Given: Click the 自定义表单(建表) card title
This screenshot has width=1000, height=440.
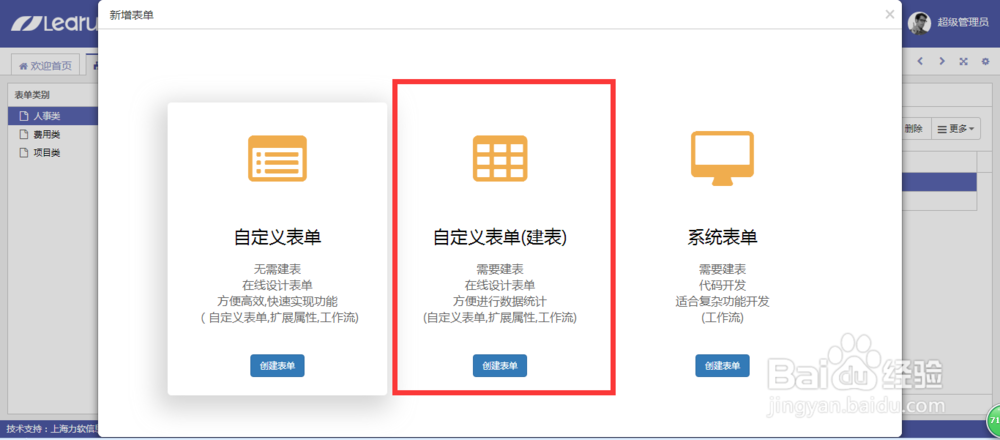Looking at the screenshot, I should point(499,237).
